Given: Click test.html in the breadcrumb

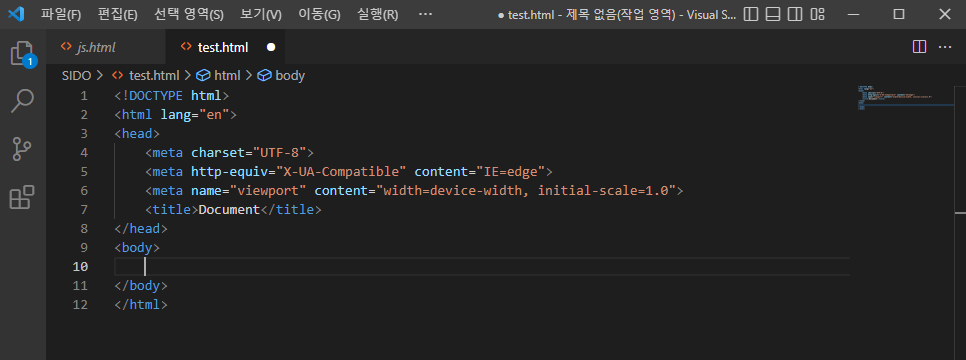Looking at the screenshot, I should coord(154,76).
